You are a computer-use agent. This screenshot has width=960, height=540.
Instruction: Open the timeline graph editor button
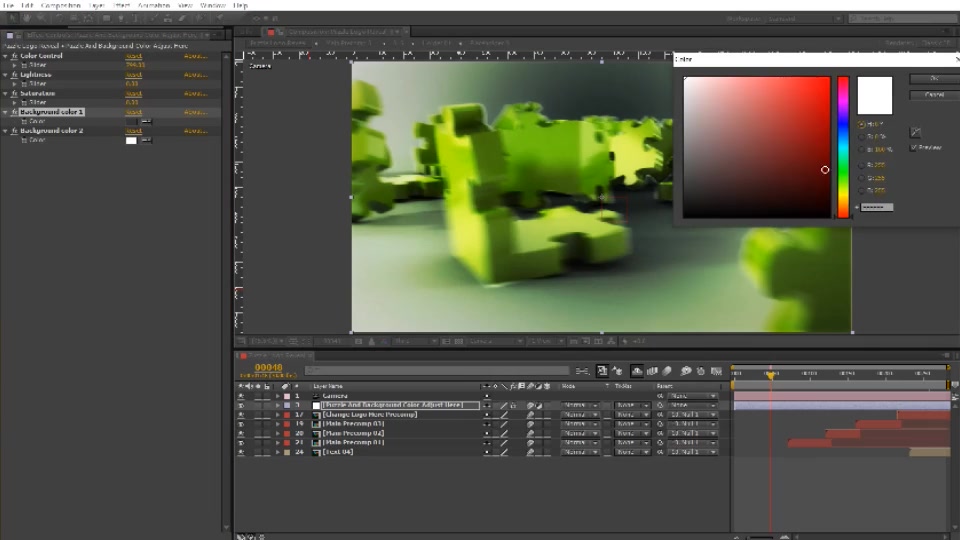pyautogui.click(x=716, y=371)
